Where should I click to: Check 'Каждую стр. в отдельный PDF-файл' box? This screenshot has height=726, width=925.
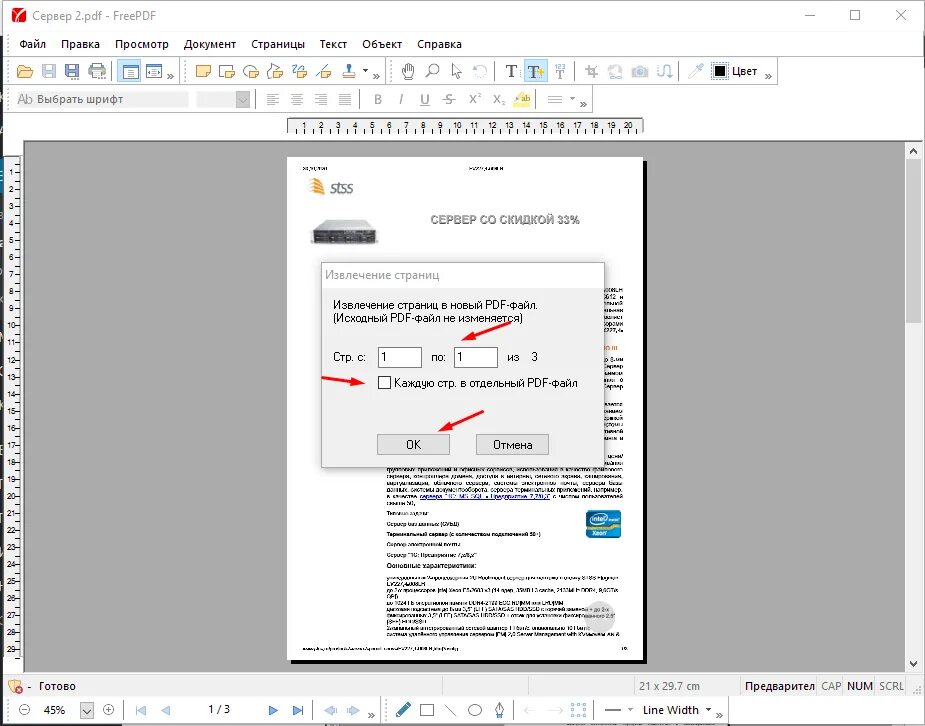(384, 383)
